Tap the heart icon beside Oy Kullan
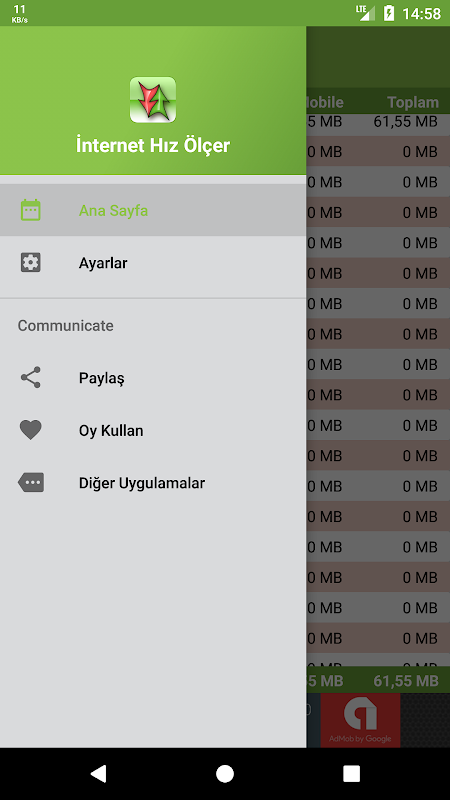Viewport: 450px width, 800px height. click(x=31, y=430)
